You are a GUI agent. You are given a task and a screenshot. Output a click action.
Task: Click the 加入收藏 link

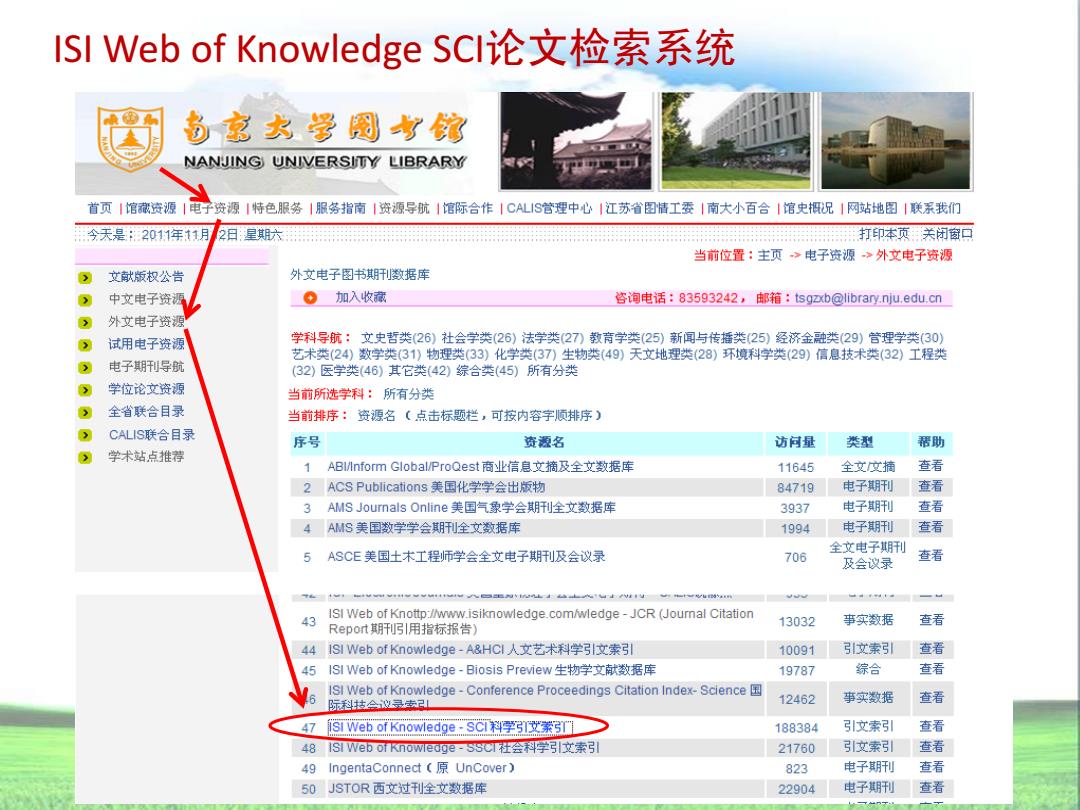coord(361,298)
